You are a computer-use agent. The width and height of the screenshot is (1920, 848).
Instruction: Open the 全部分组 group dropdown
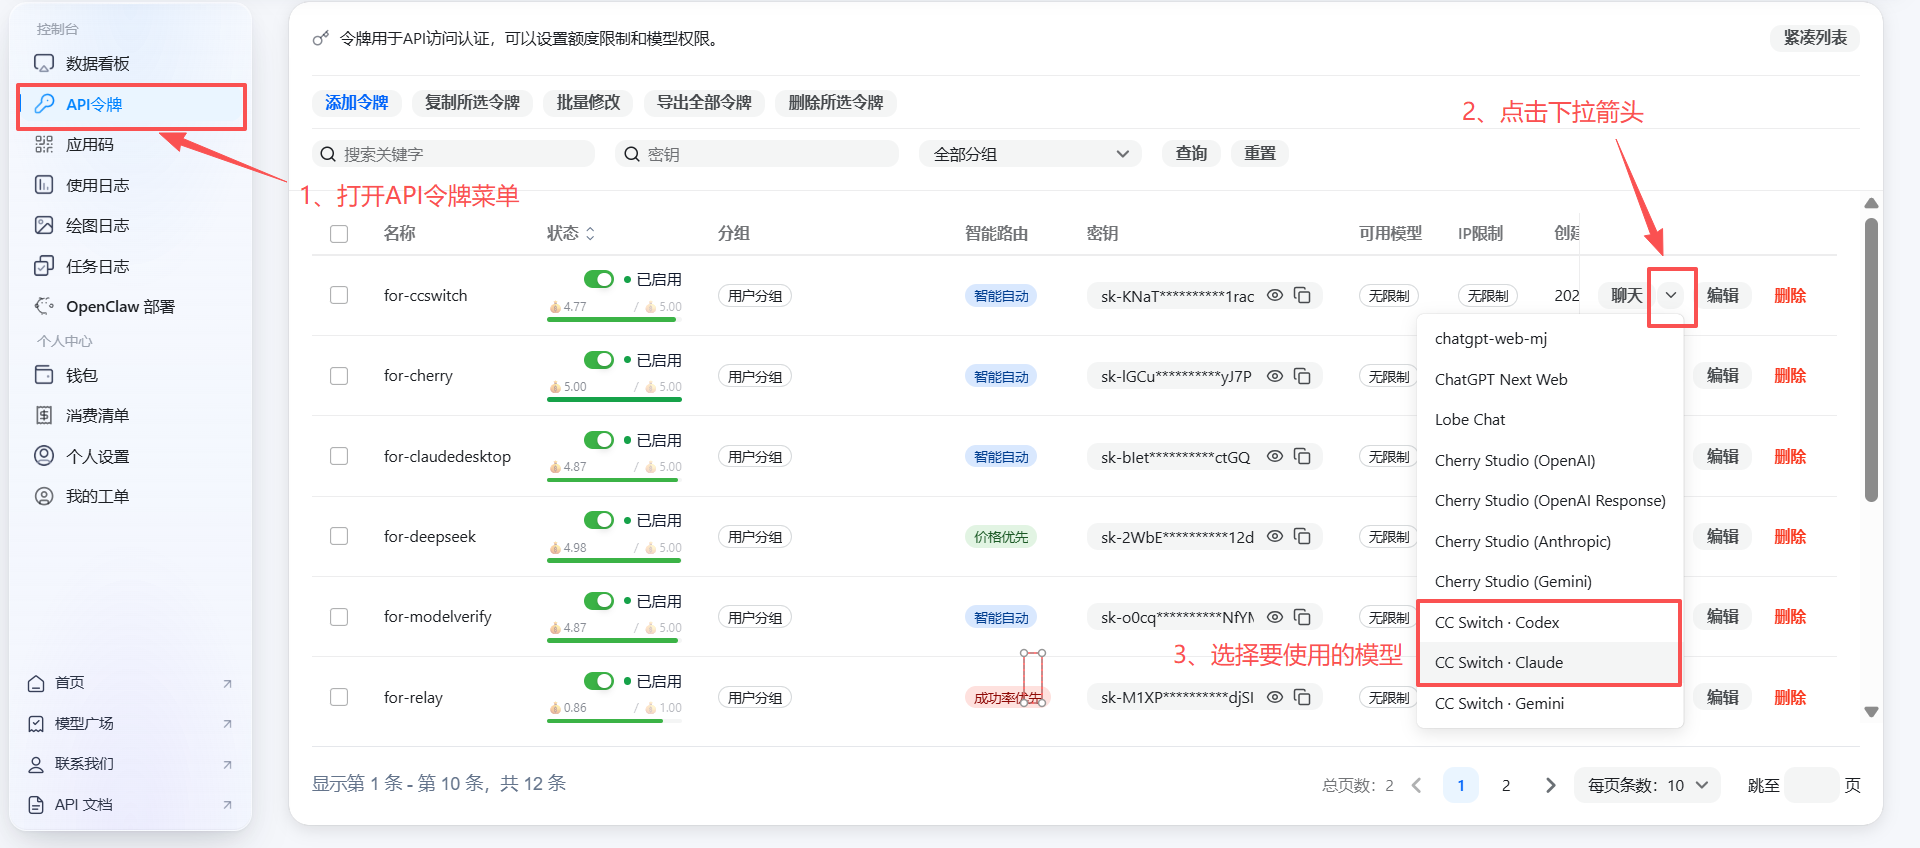(x=1030, y=154)
